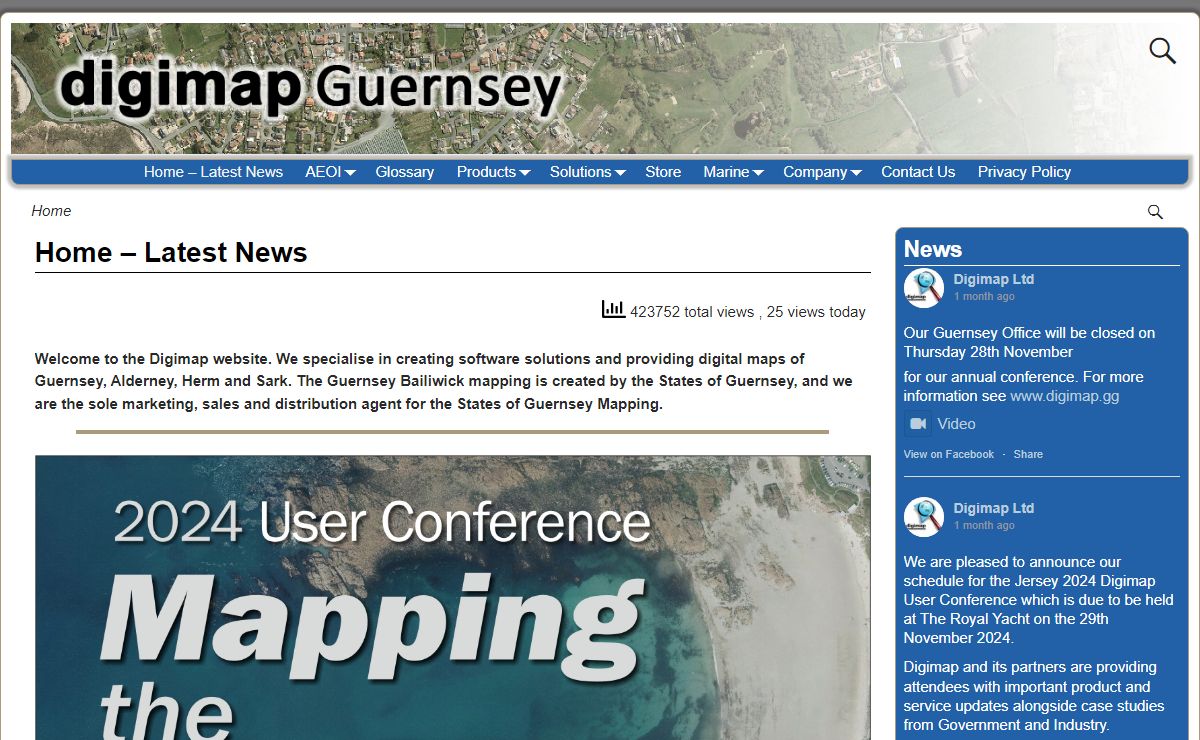The image size is (1200, 740).
Task: Open the Contact Us page
Action: (x=918, y=172)
